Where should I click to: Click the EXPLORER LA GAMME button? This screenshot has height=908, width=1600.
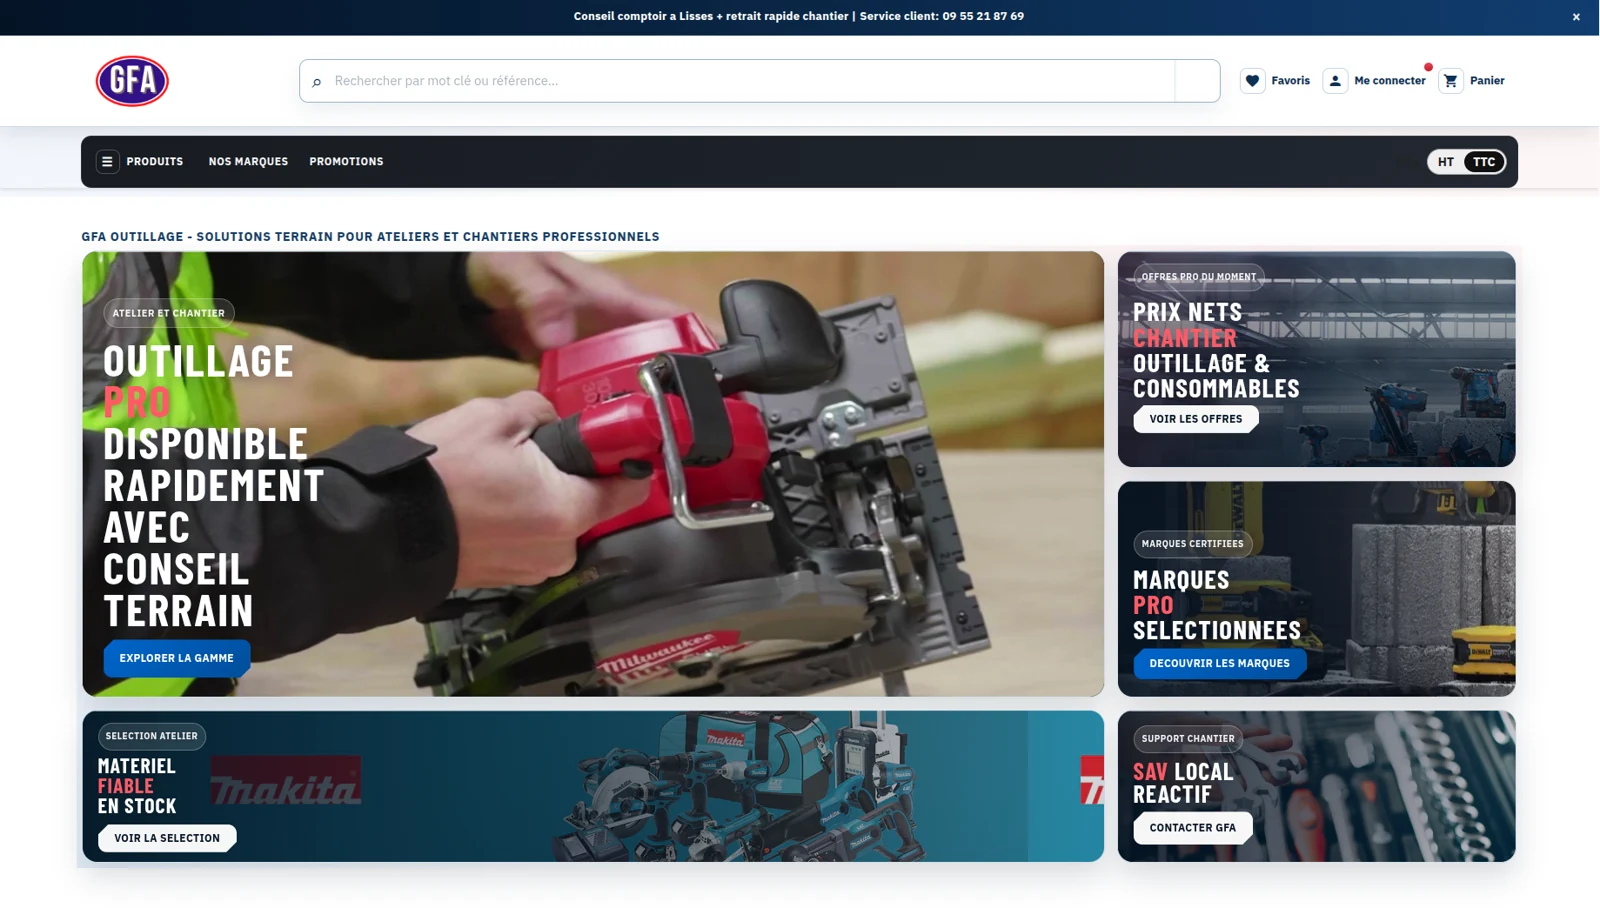click(177, 658)
